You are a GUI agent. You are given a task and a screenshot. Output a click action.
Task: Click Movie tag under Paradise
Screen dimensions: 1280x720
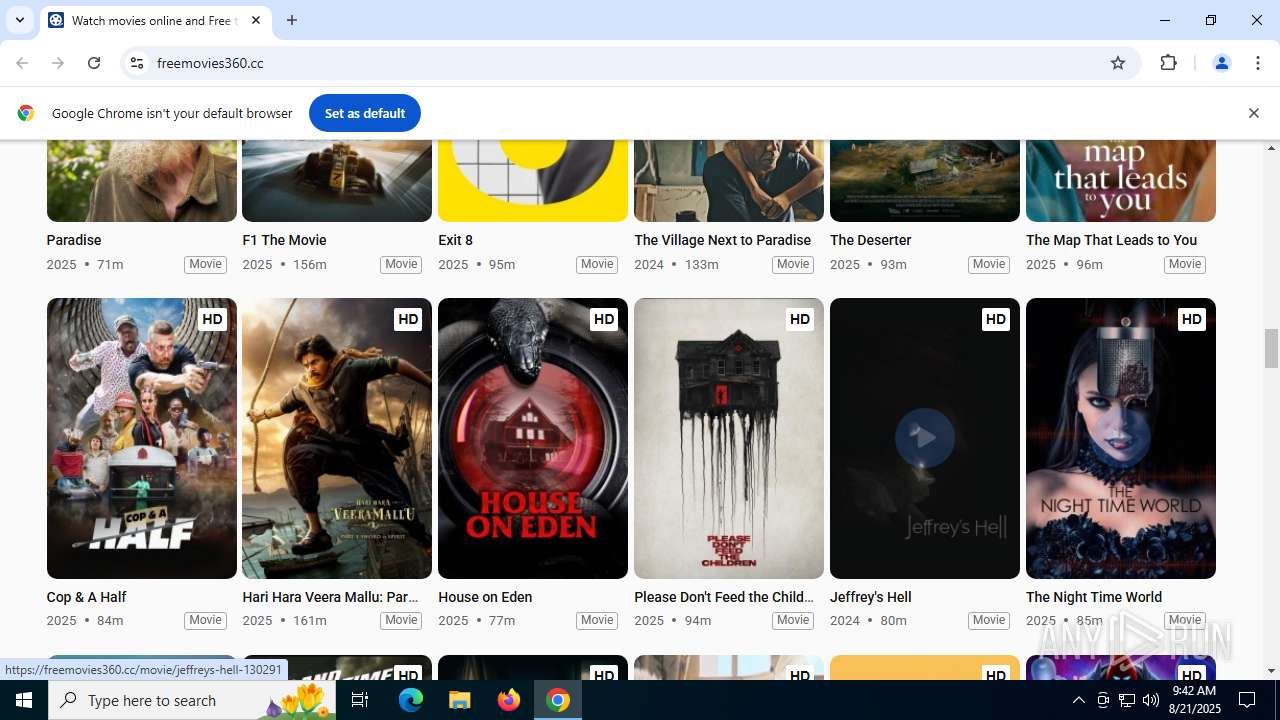coord(205,264)
